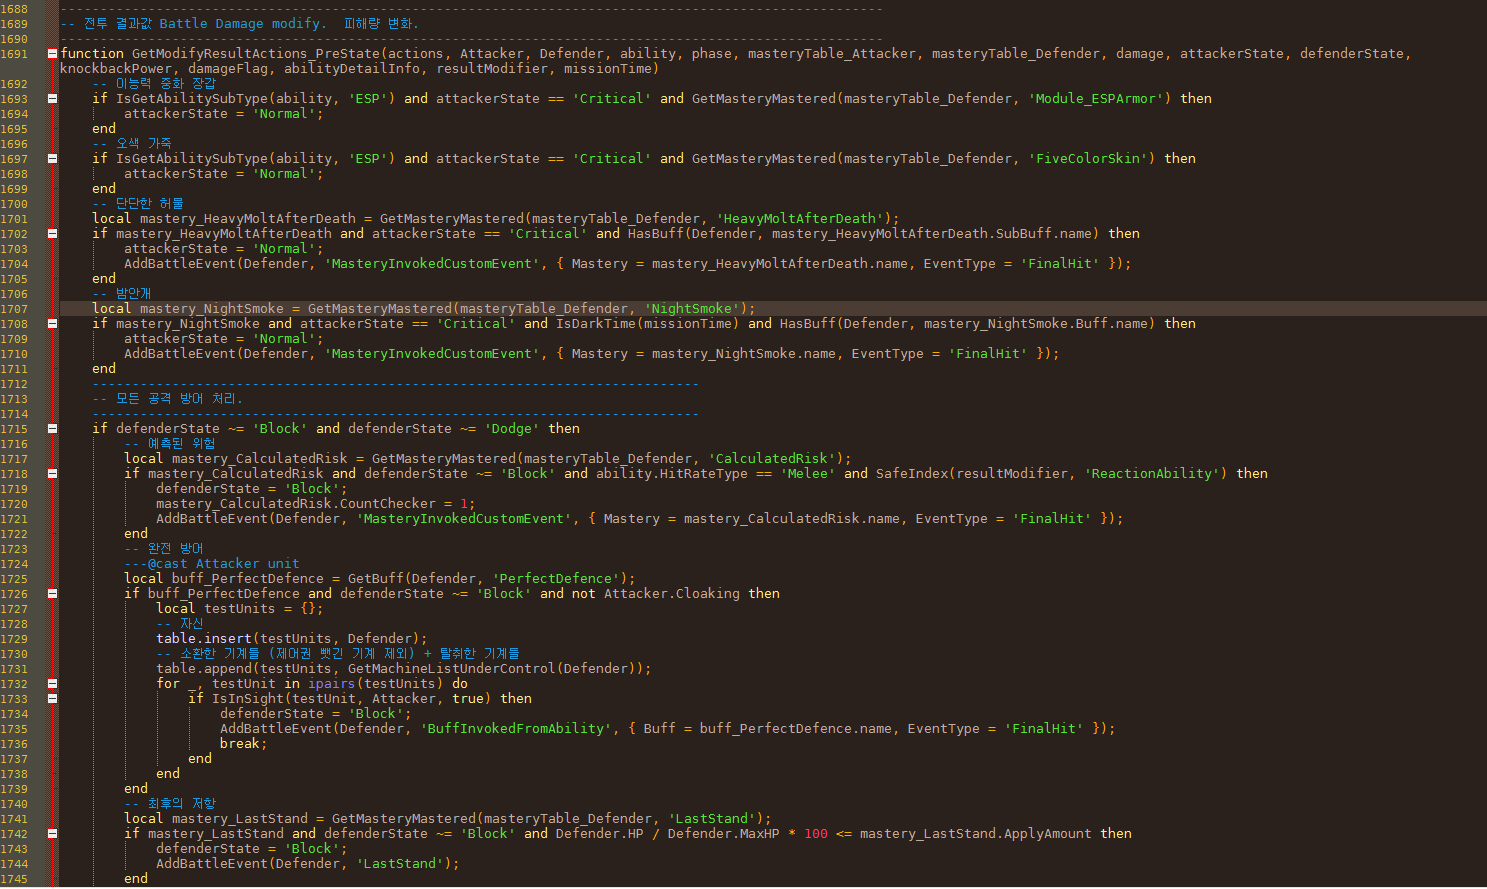Click the abilityDetailInfo parameter
1487x889 pixels.
(352, 69)
